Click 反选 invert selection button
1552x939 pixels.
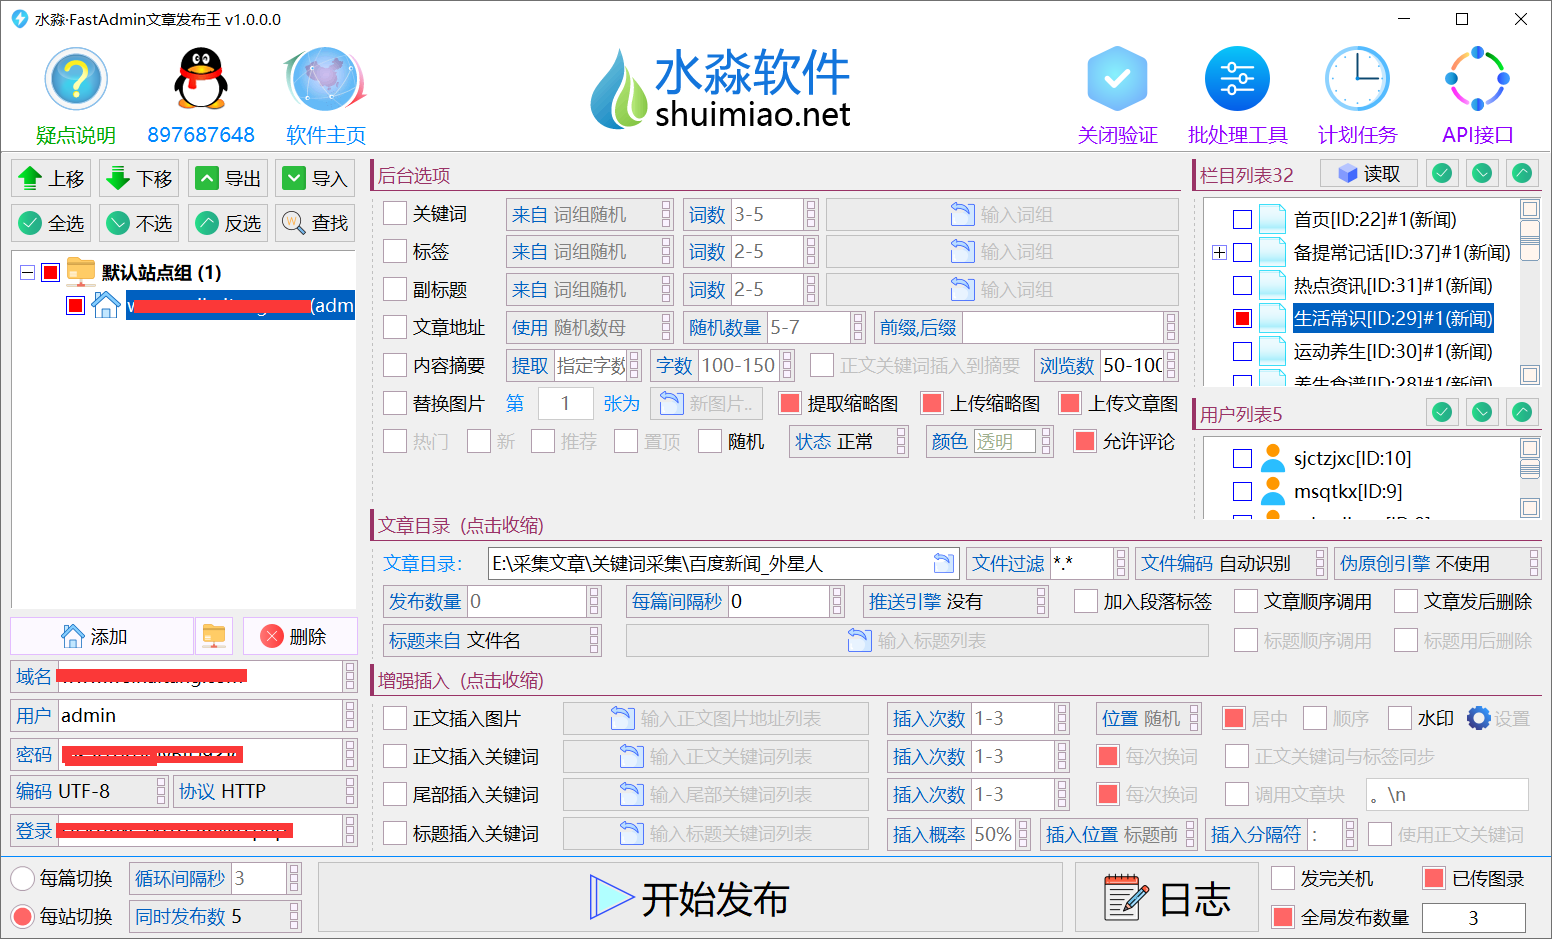[x=227, y=223]
